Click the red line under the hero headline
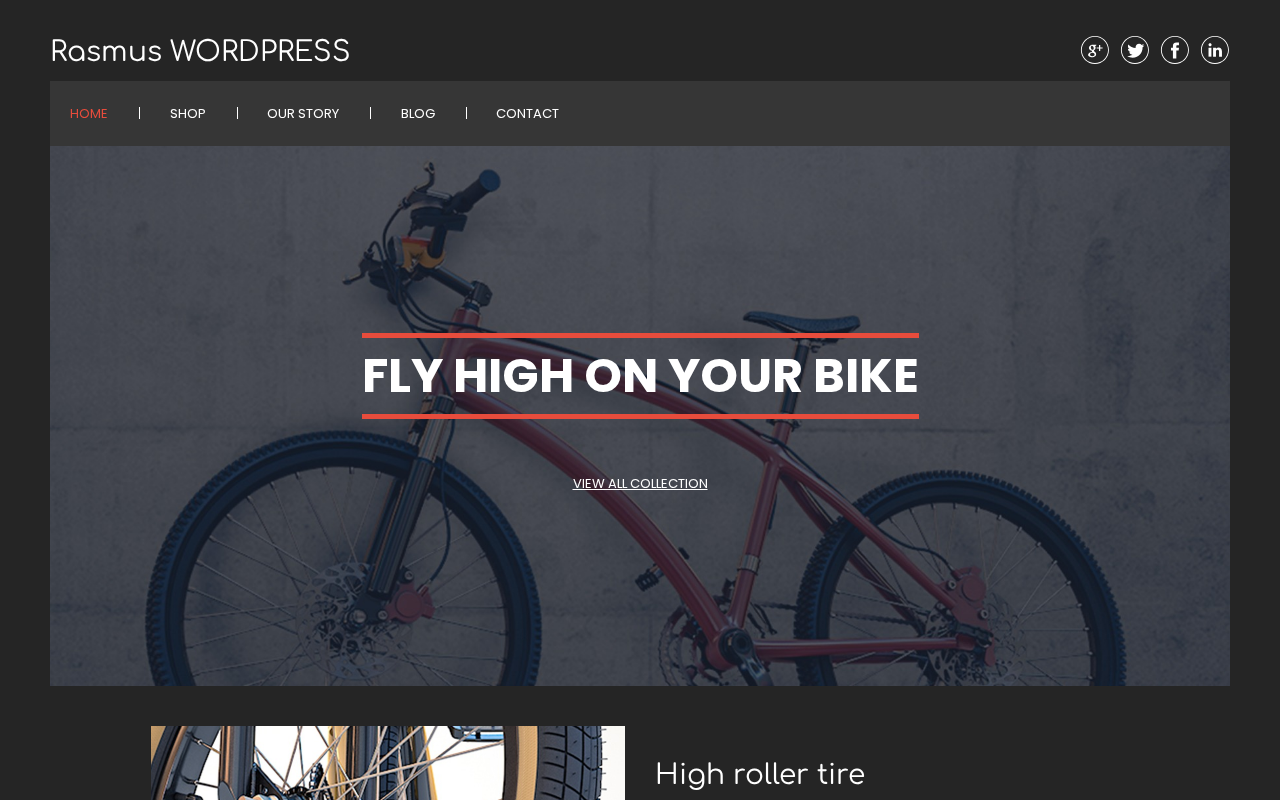The height and width of the screenshot is (800, 1280). (x=640, y=416)
